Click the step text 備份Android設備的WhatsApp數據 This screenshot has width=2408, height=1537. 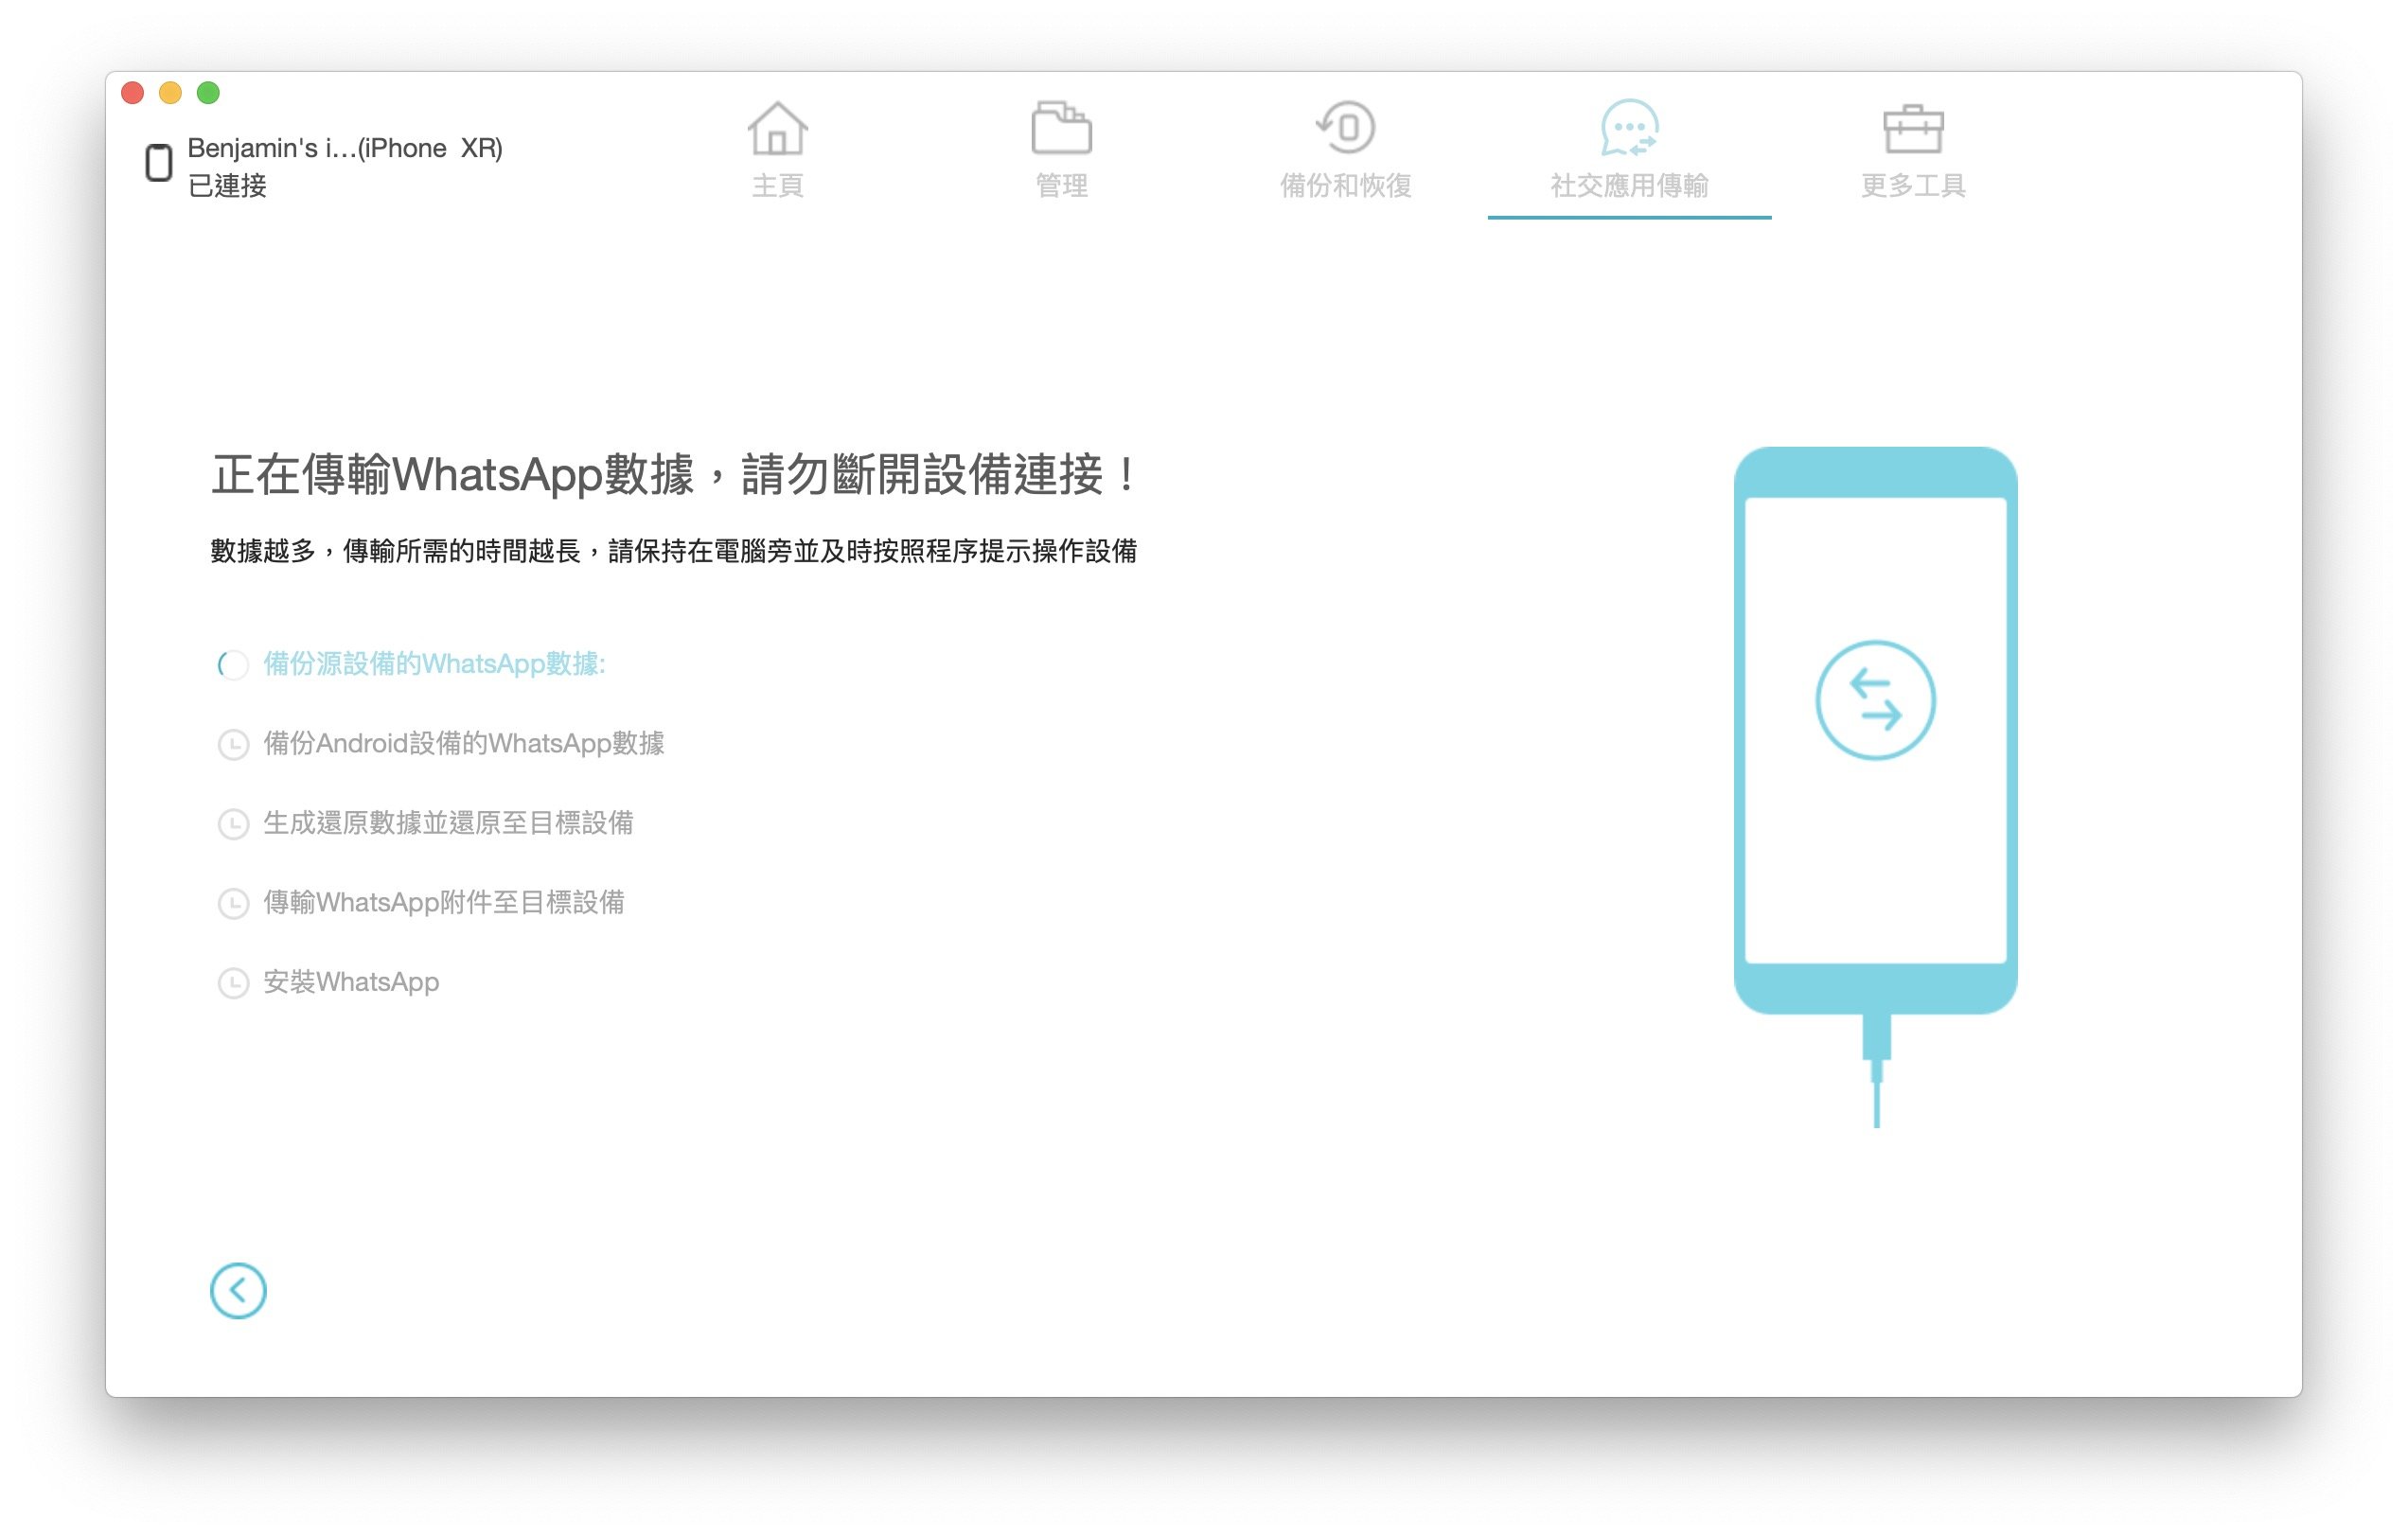(x=464, y=743)
